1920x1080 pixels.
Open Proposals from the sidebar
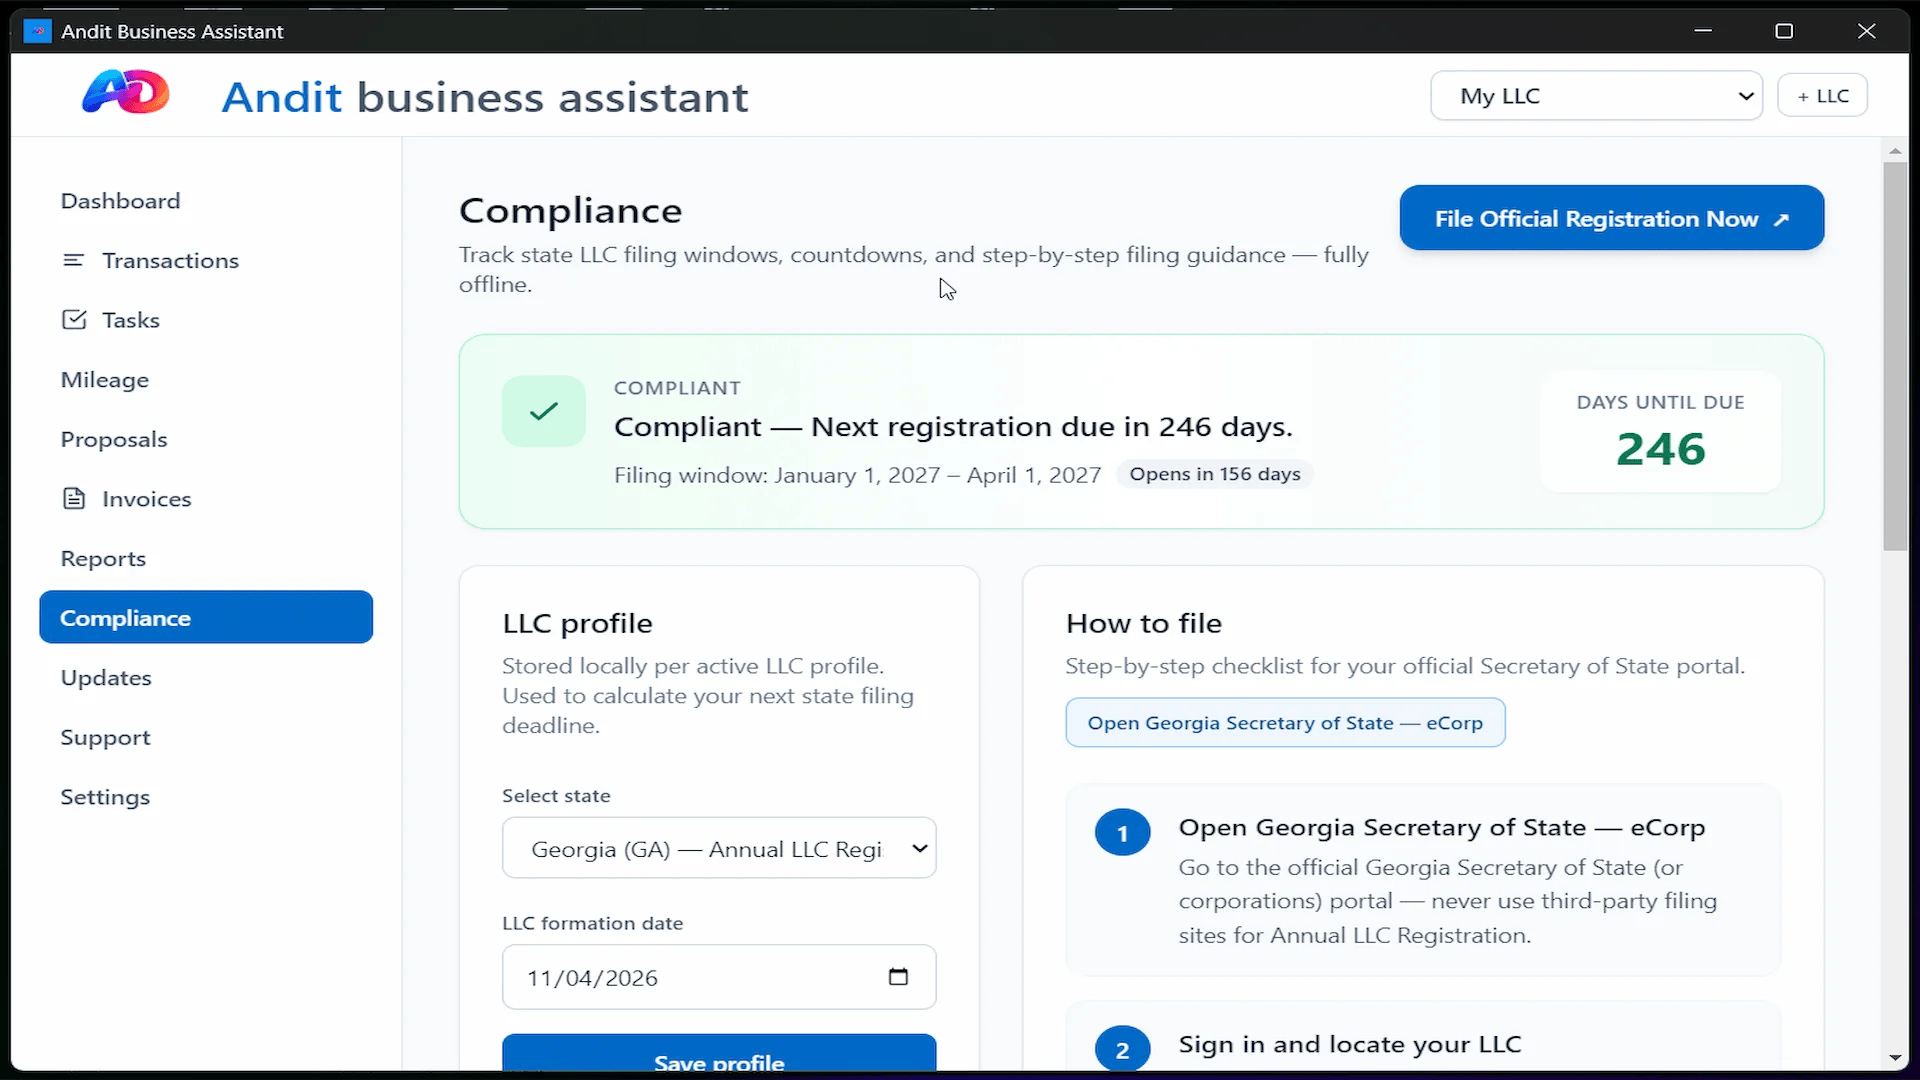(113, 439)
